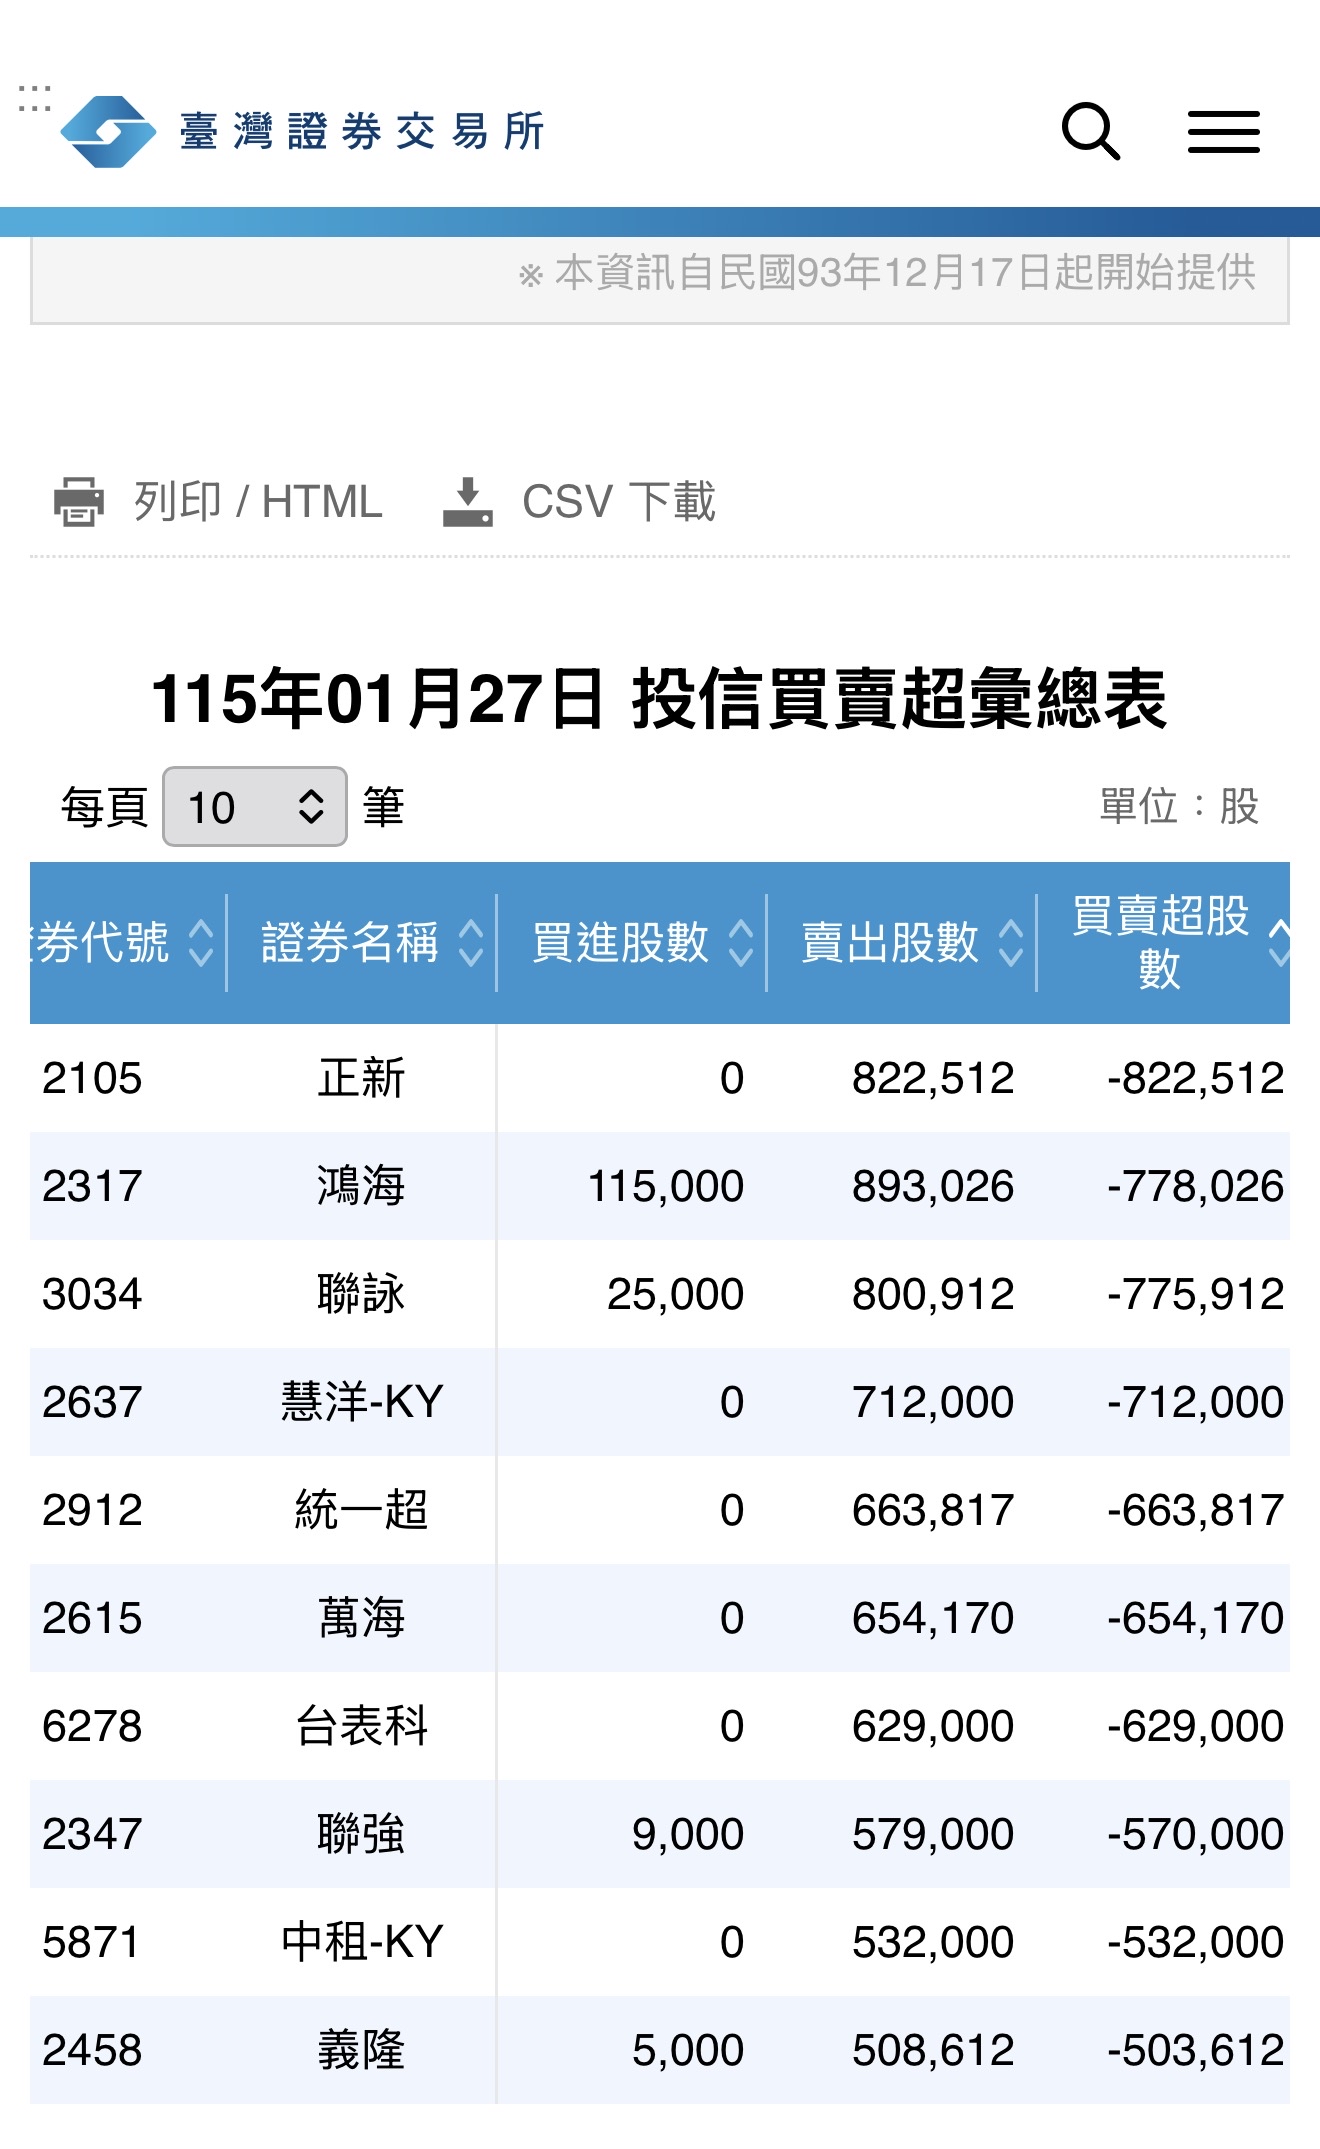
Task: Select stock code 3034
Action: (x=92, y=1294)
